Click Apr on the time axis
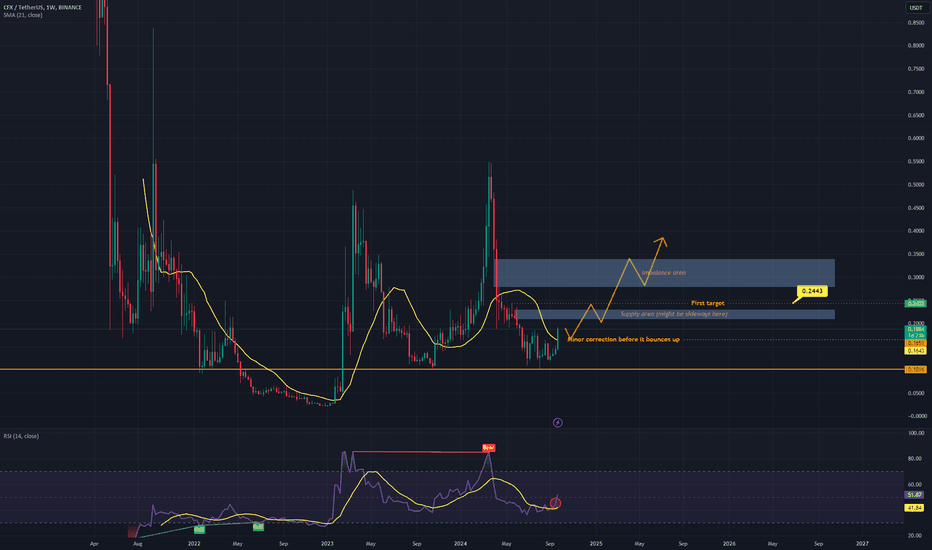Screen dimensions: 932x550 (94, 543)
